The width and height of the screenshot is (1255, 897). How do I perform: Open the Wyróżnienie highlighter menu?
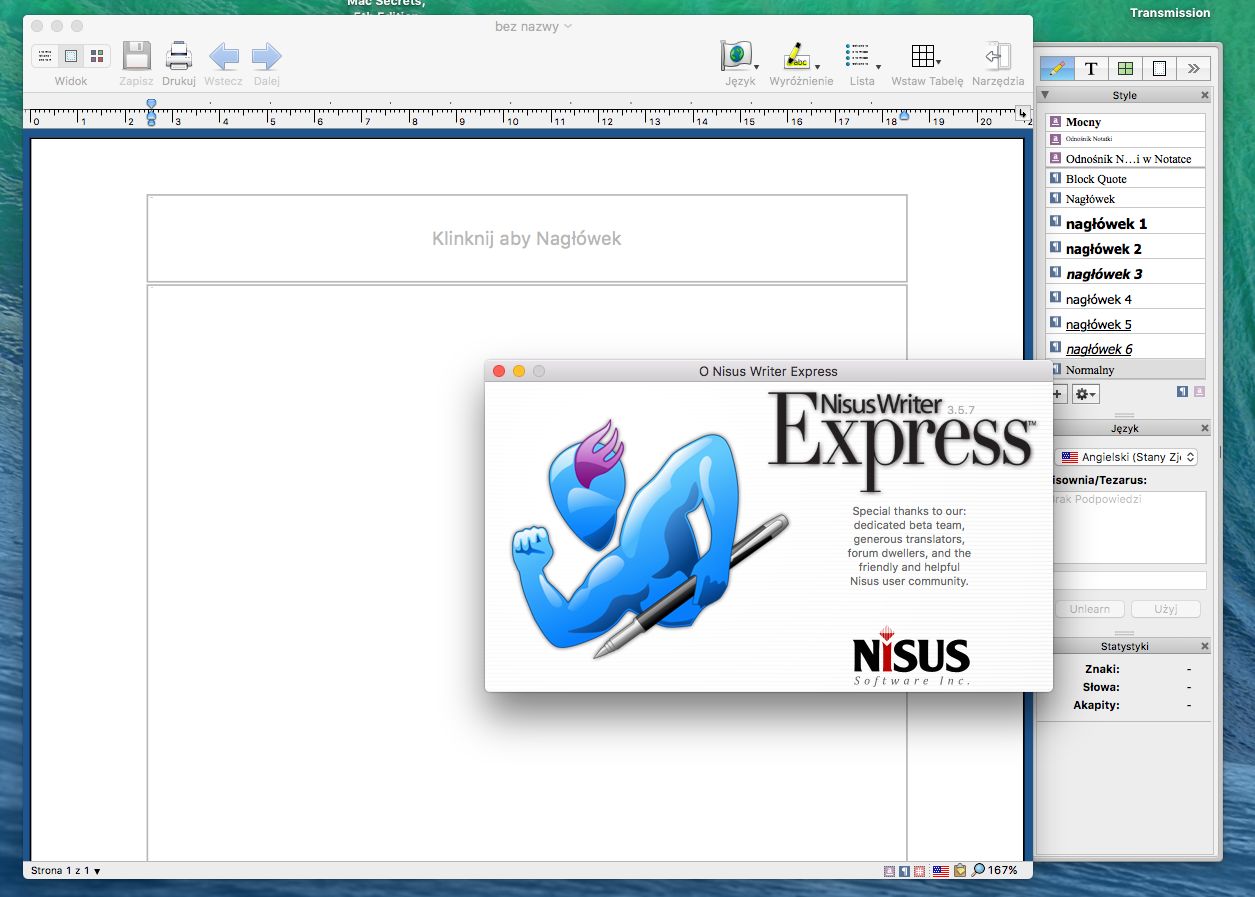click(800, 56)
